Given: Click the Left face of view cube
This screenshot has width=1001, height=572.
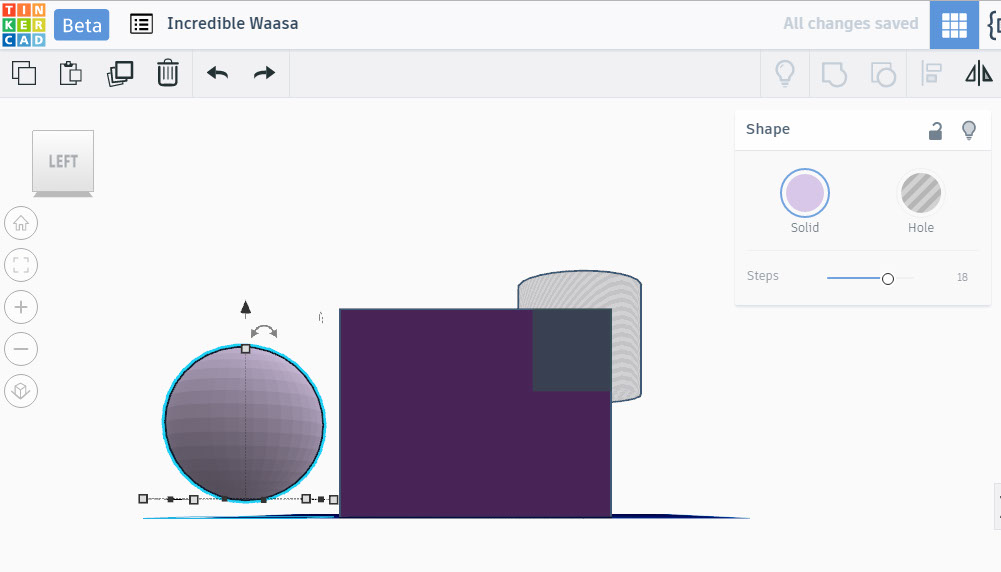Looking at the screenshot, I should (63, 160).
